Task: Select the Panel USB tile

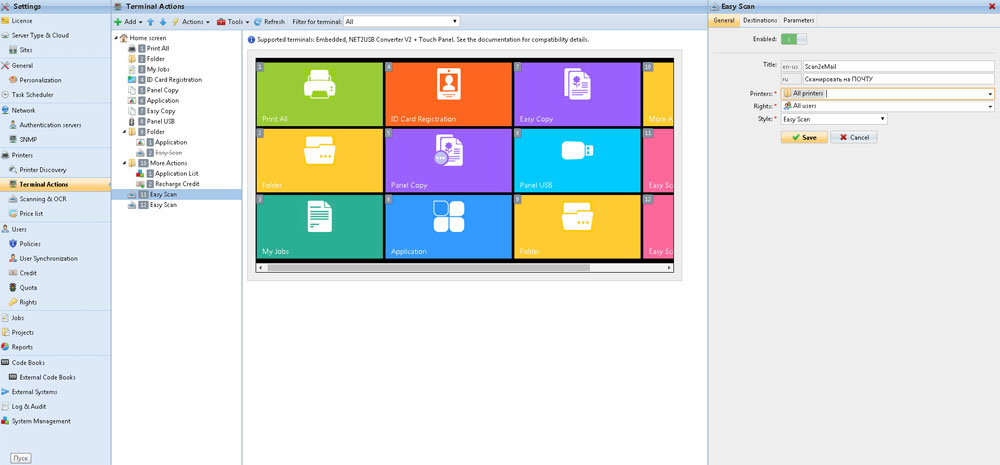Action: (x=577, y=161)
